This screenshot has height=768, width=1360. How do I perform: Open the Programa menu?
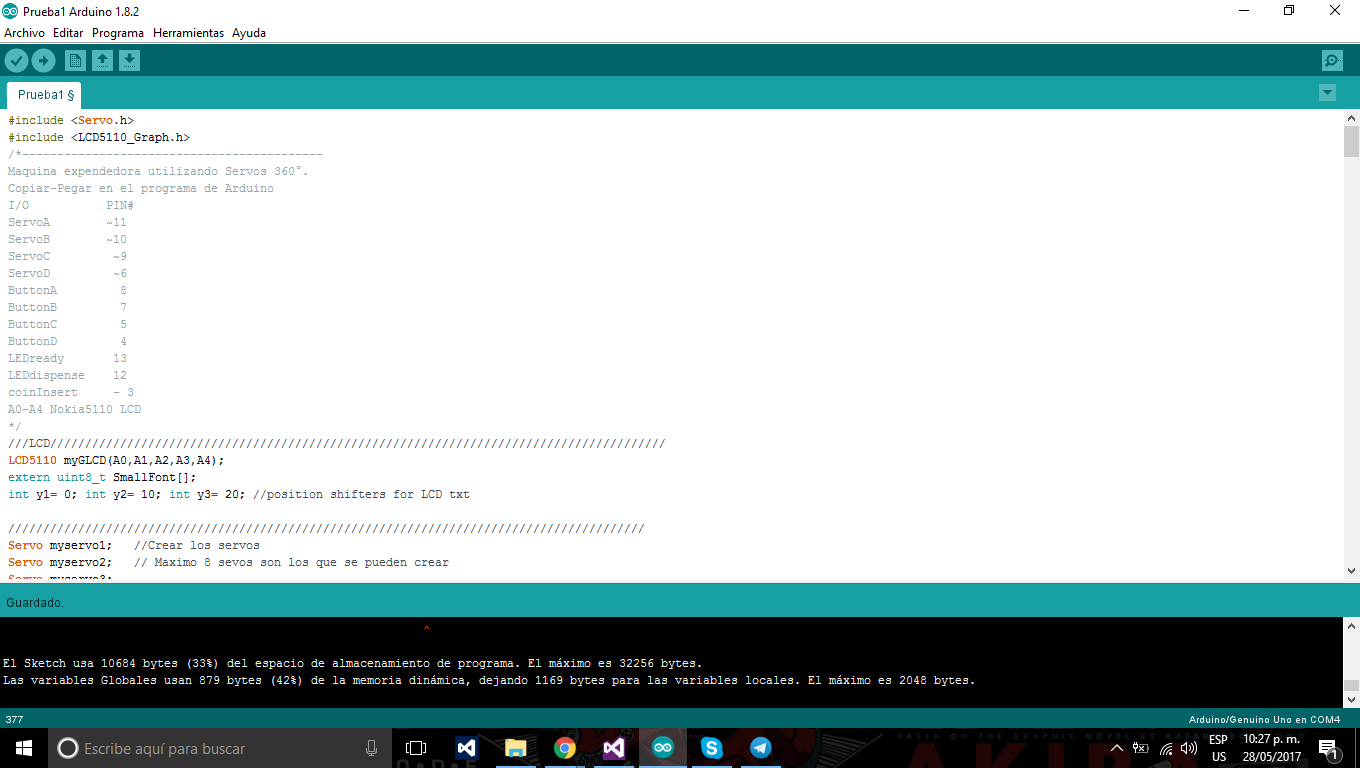coord(118,33)
